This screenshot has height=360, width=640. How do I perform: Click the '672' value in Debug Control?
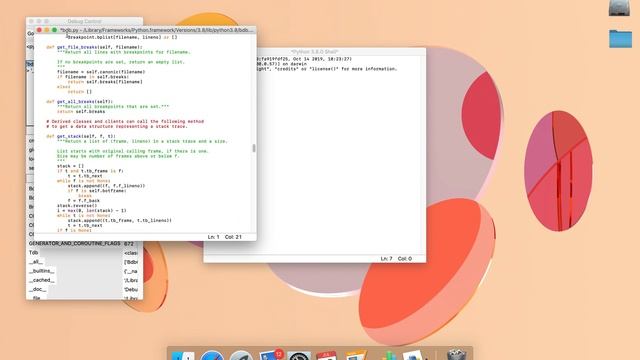(x=129, y=244)
